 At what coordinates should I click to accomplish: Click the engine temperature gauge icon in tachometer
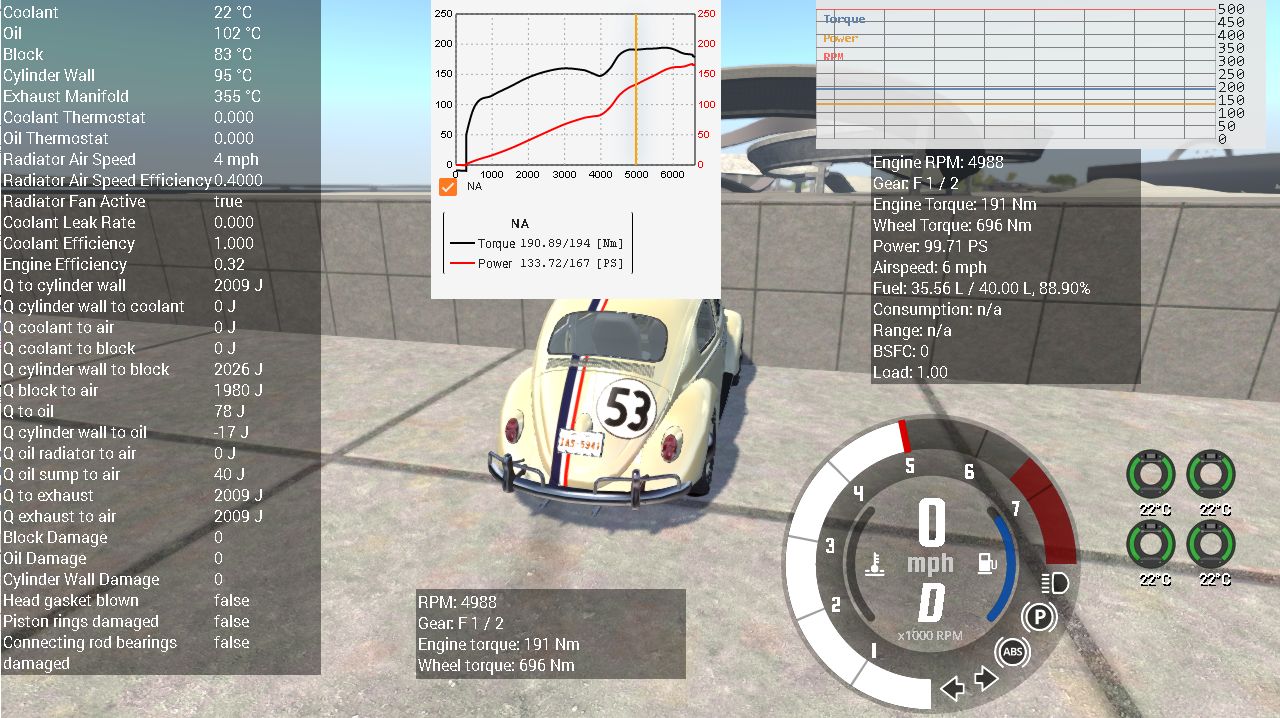tap(875, 565)
